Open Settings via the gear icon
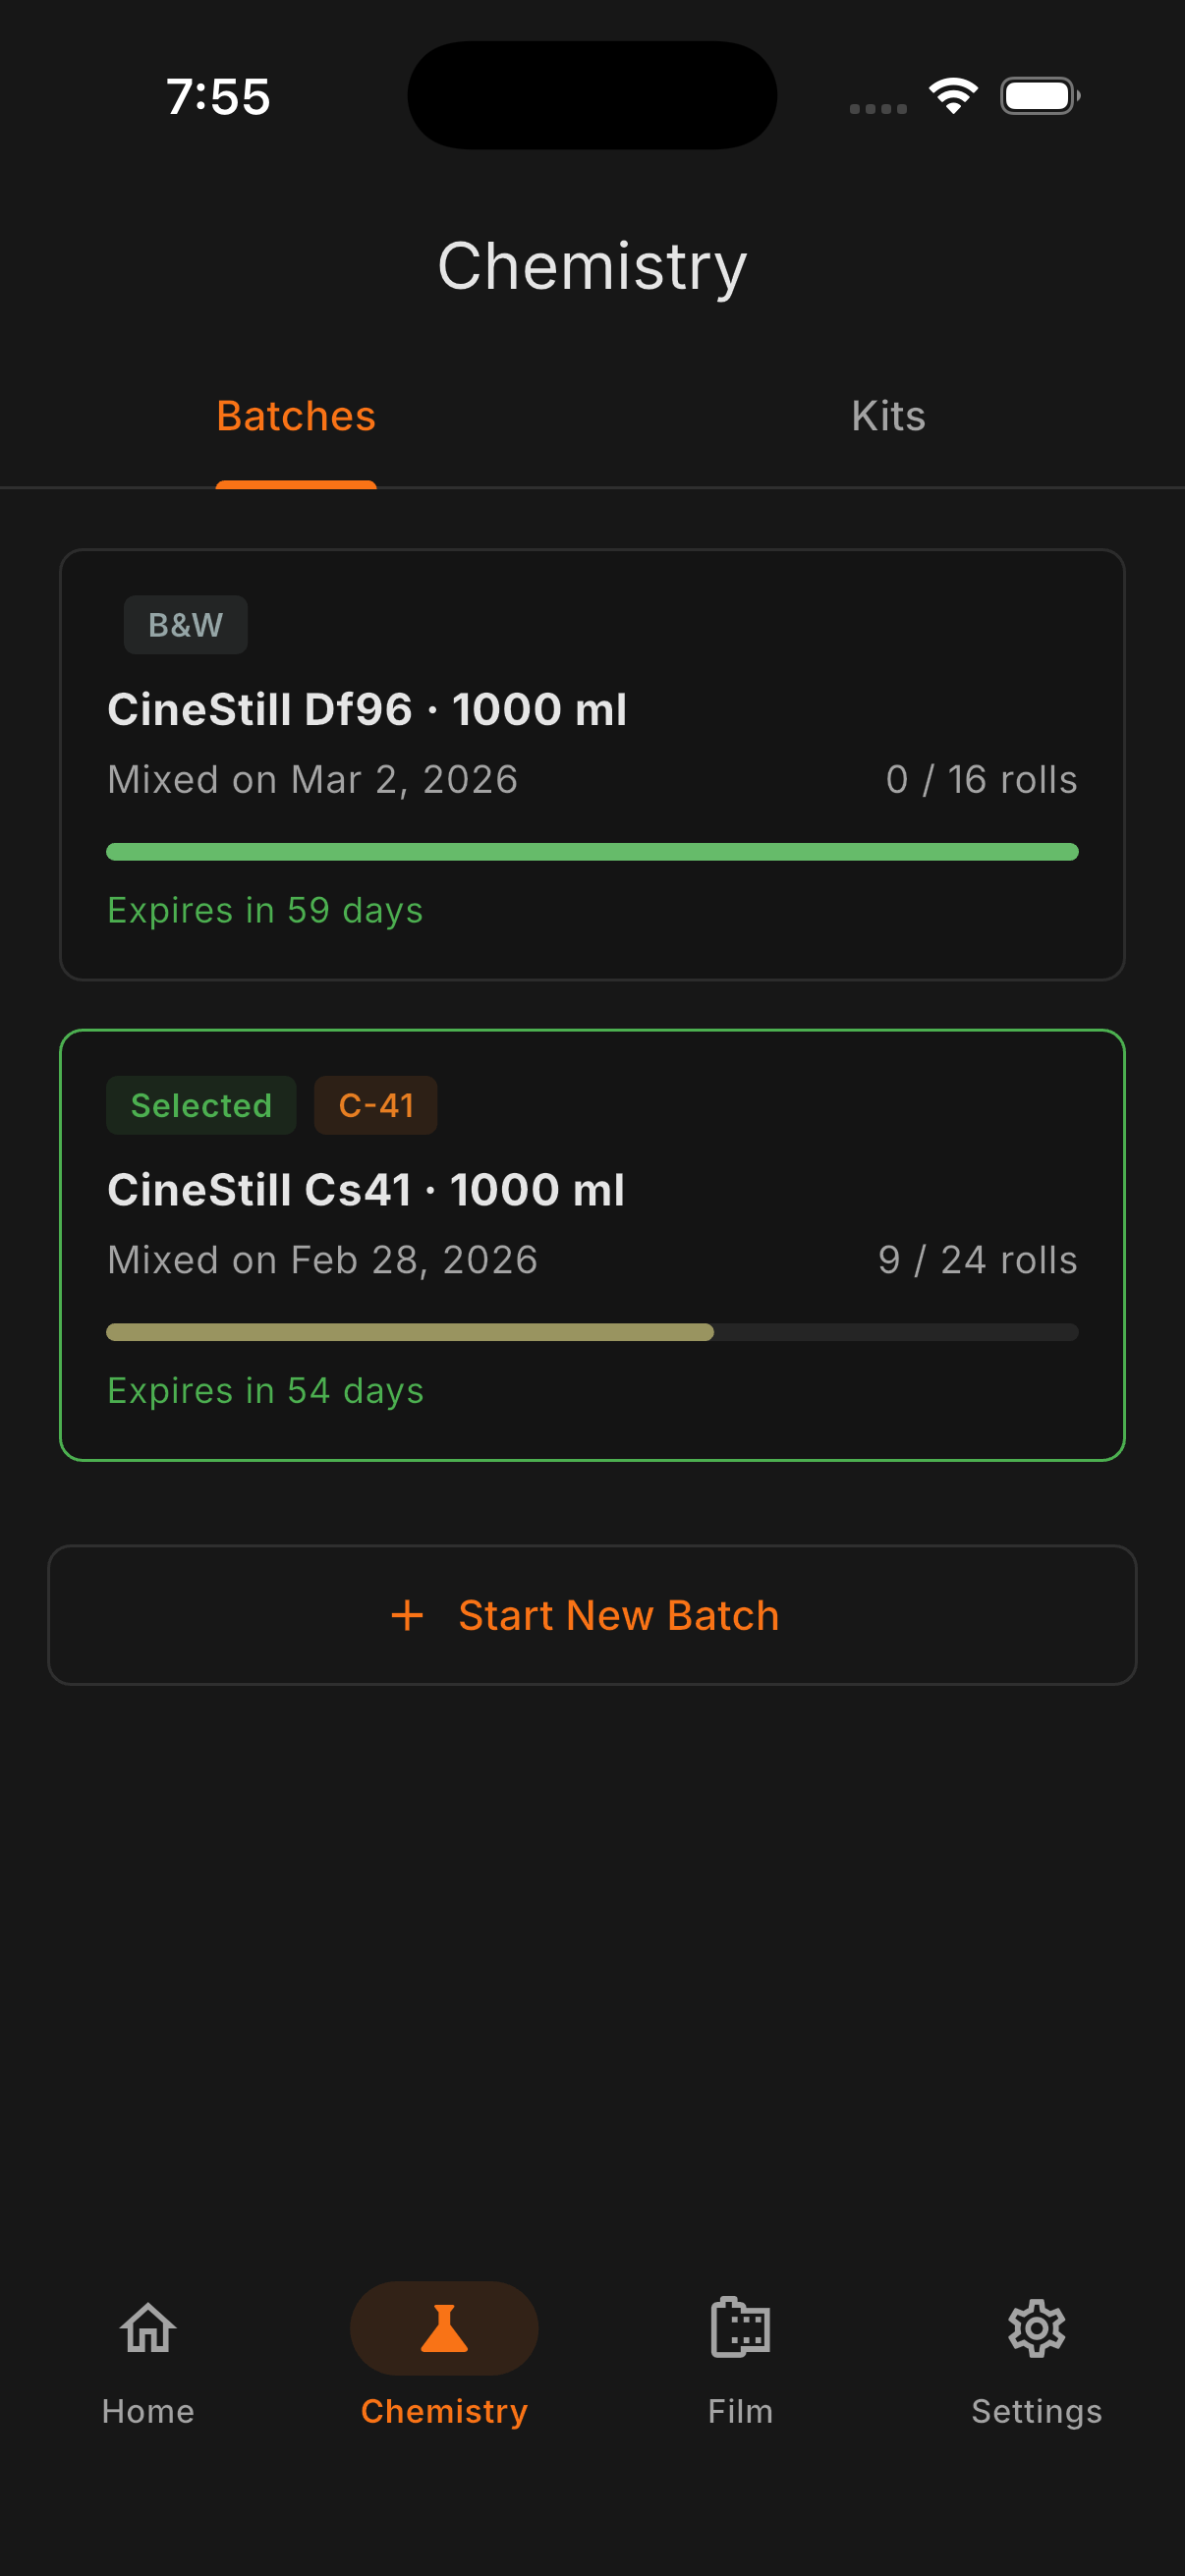This screenshot has width=1185, height=2576. click(x=1036, y=2329)
